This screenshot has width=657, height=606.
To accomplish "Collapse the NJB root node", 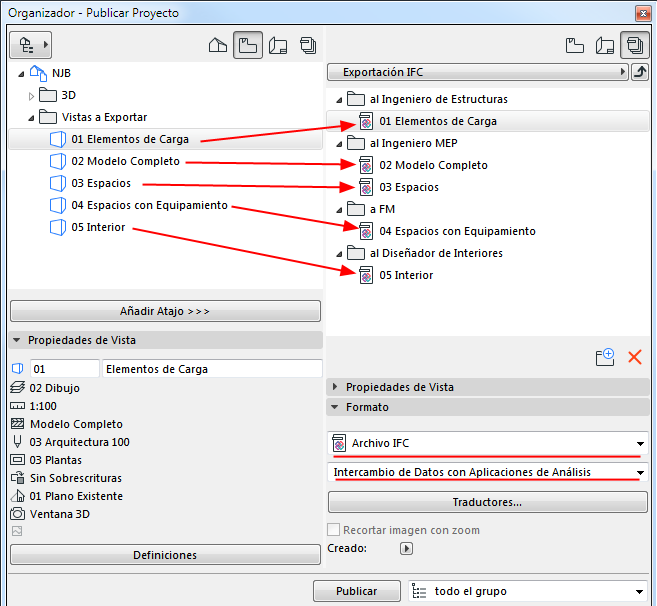I will [x=21, y=74].
